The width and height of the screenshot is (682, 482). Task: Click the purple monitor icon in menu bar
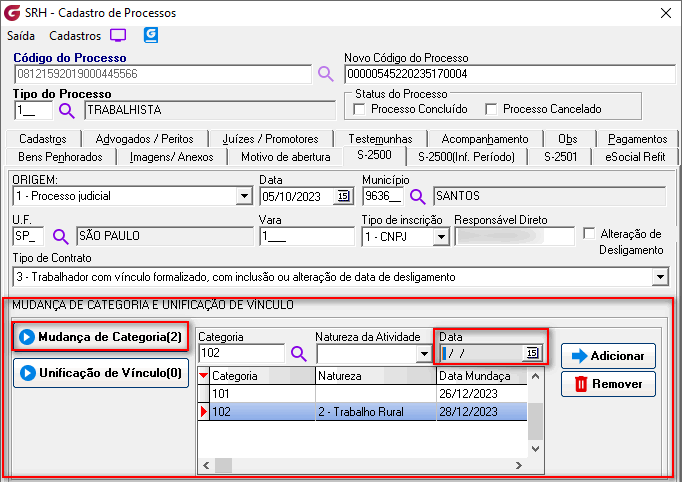[x=119, y=35]
